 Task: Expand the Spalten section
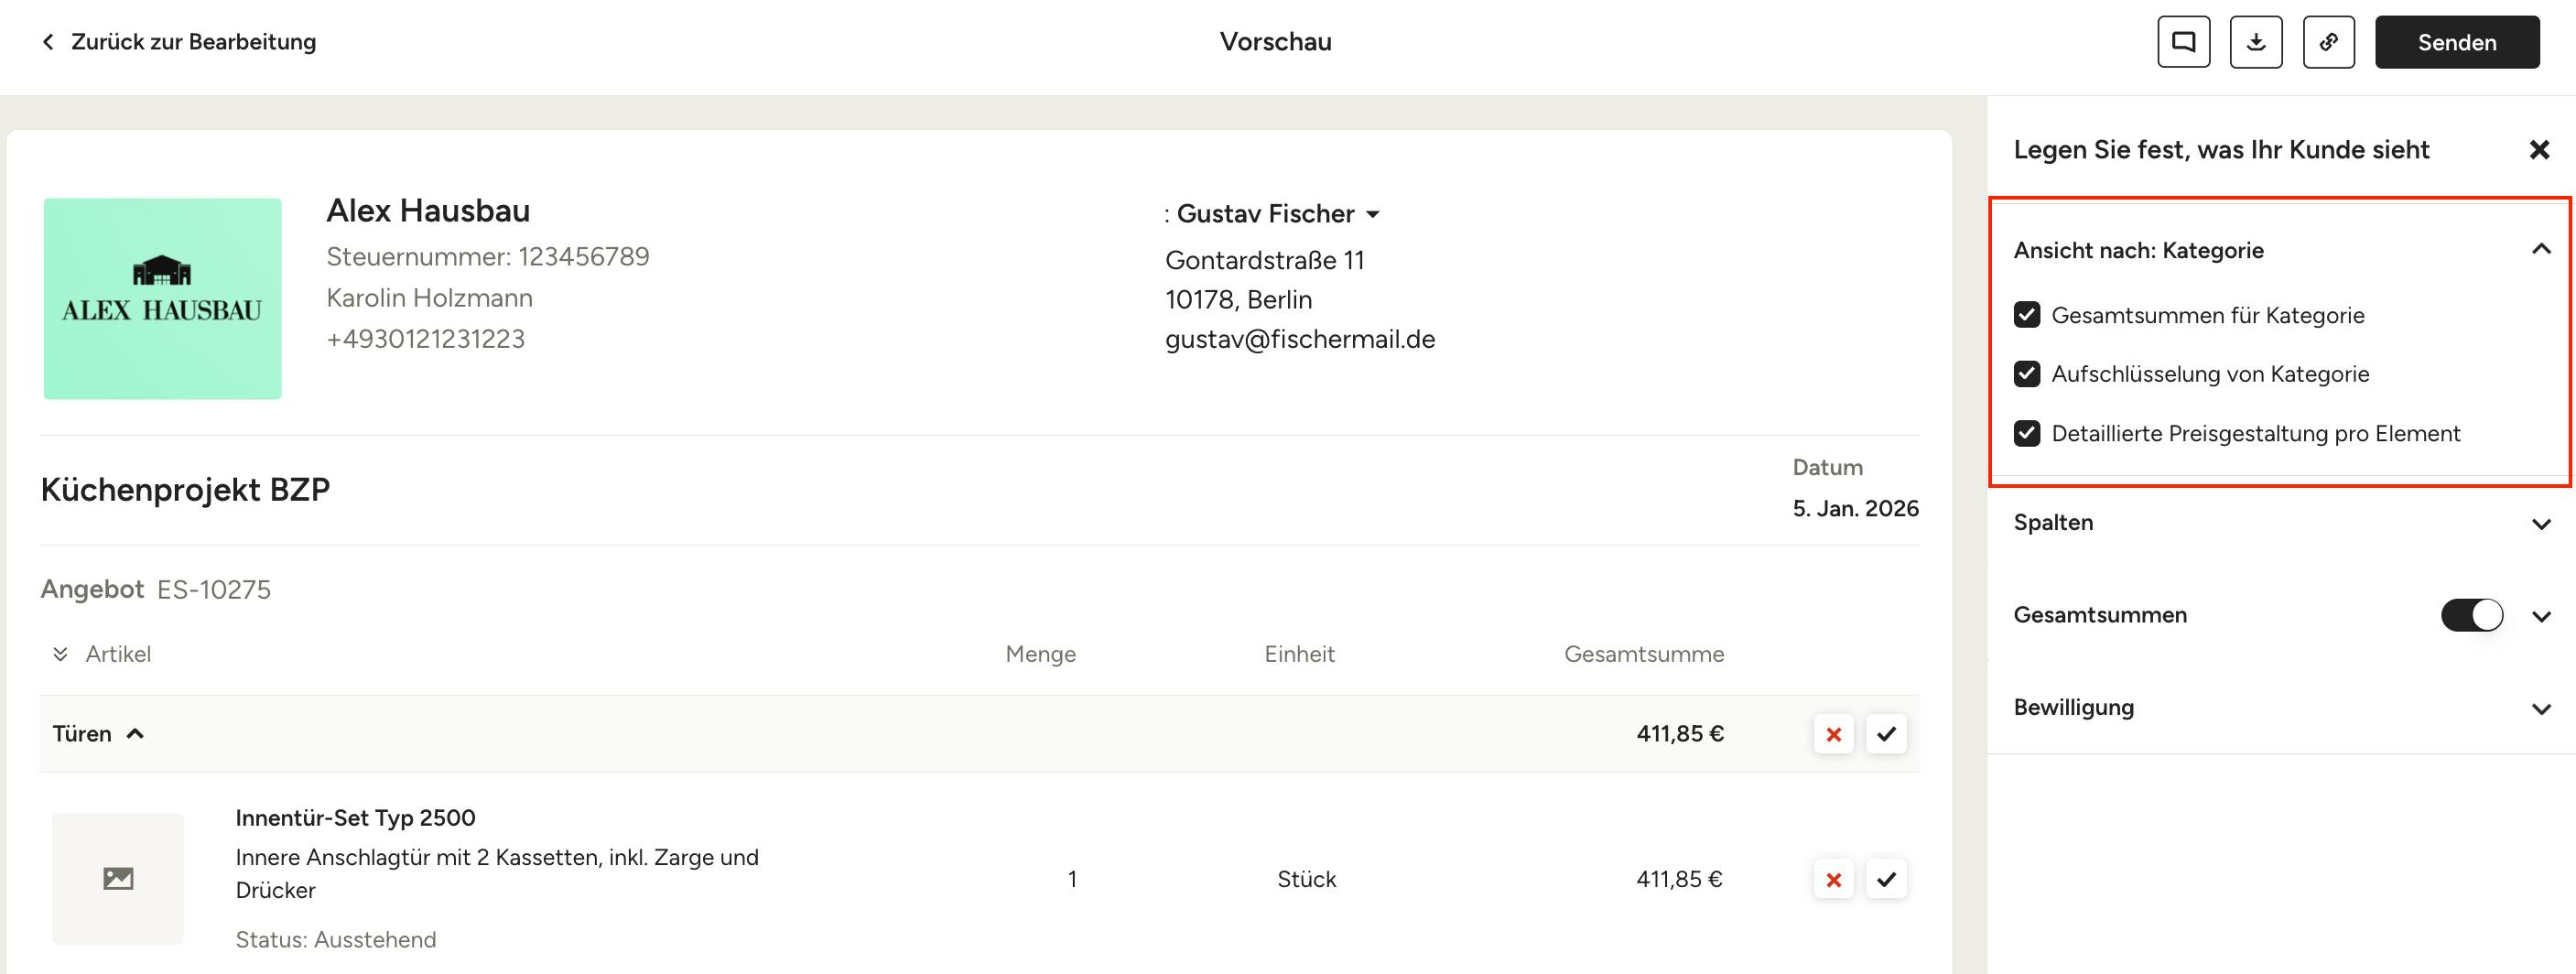pyautogui.click(x=2540, y=523)
